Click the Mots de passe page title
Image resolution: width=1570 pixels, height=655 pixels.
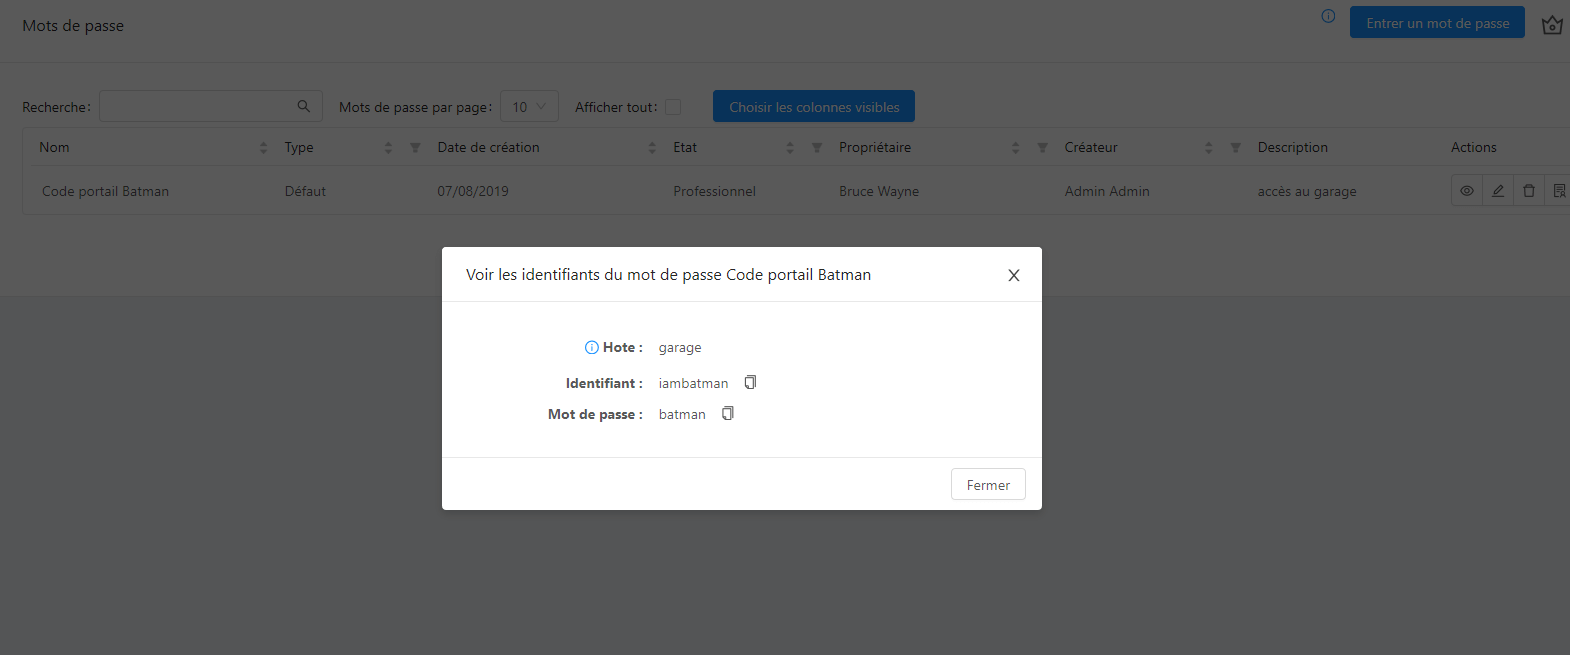coord(73,25)
